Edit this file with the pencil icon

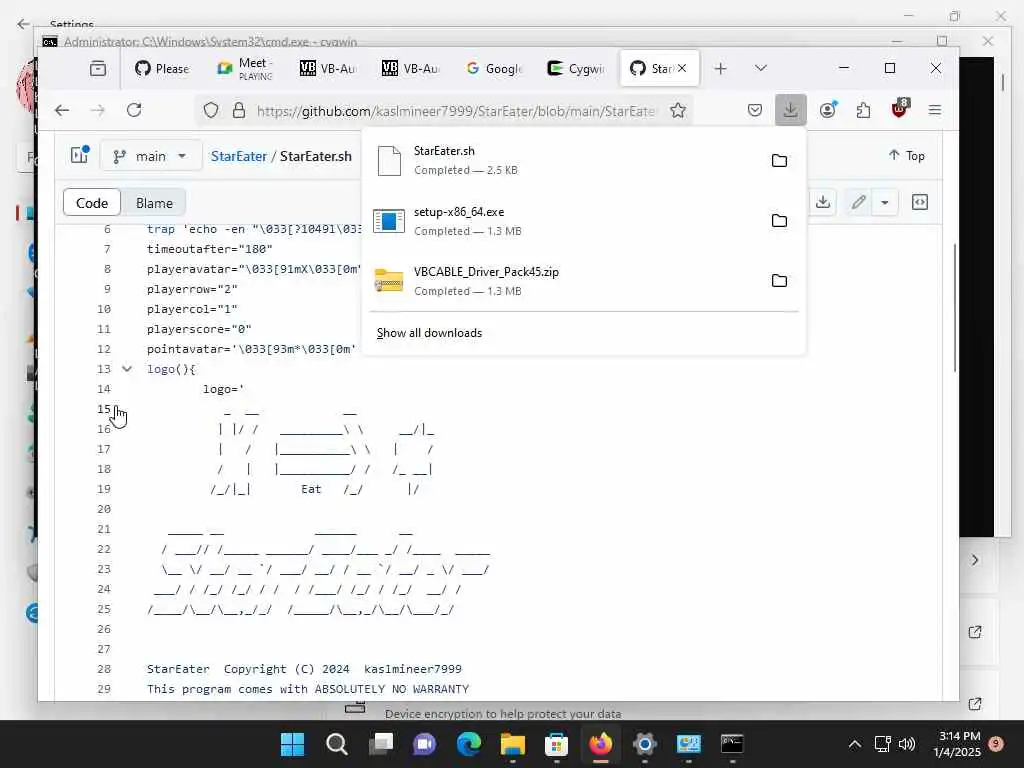(858, 202)
